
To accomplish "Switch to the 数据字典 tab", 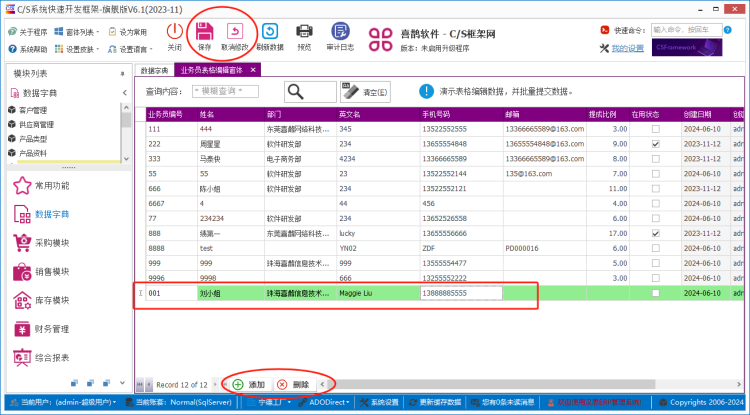I will click(154, 71).
